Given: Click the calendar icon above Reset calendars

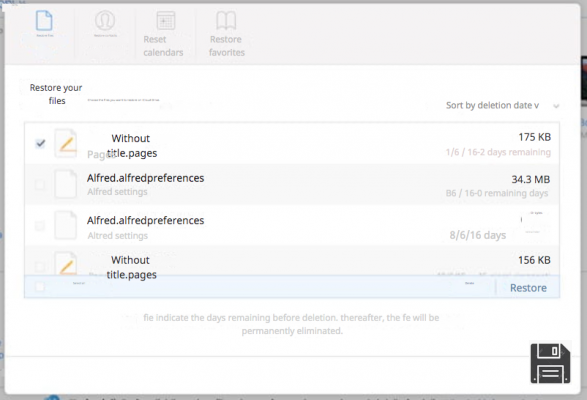Looking at the screenshot, I should (x=165, y=20).
